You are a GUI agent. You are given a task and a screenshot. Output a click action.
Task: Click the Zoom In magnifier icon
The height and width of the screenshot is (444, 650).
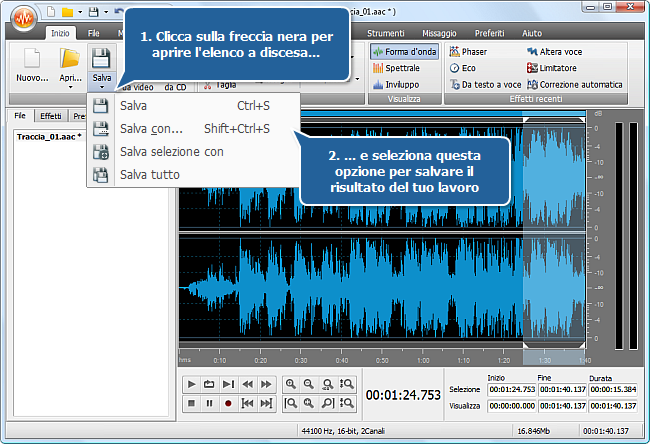coord(290,383)
